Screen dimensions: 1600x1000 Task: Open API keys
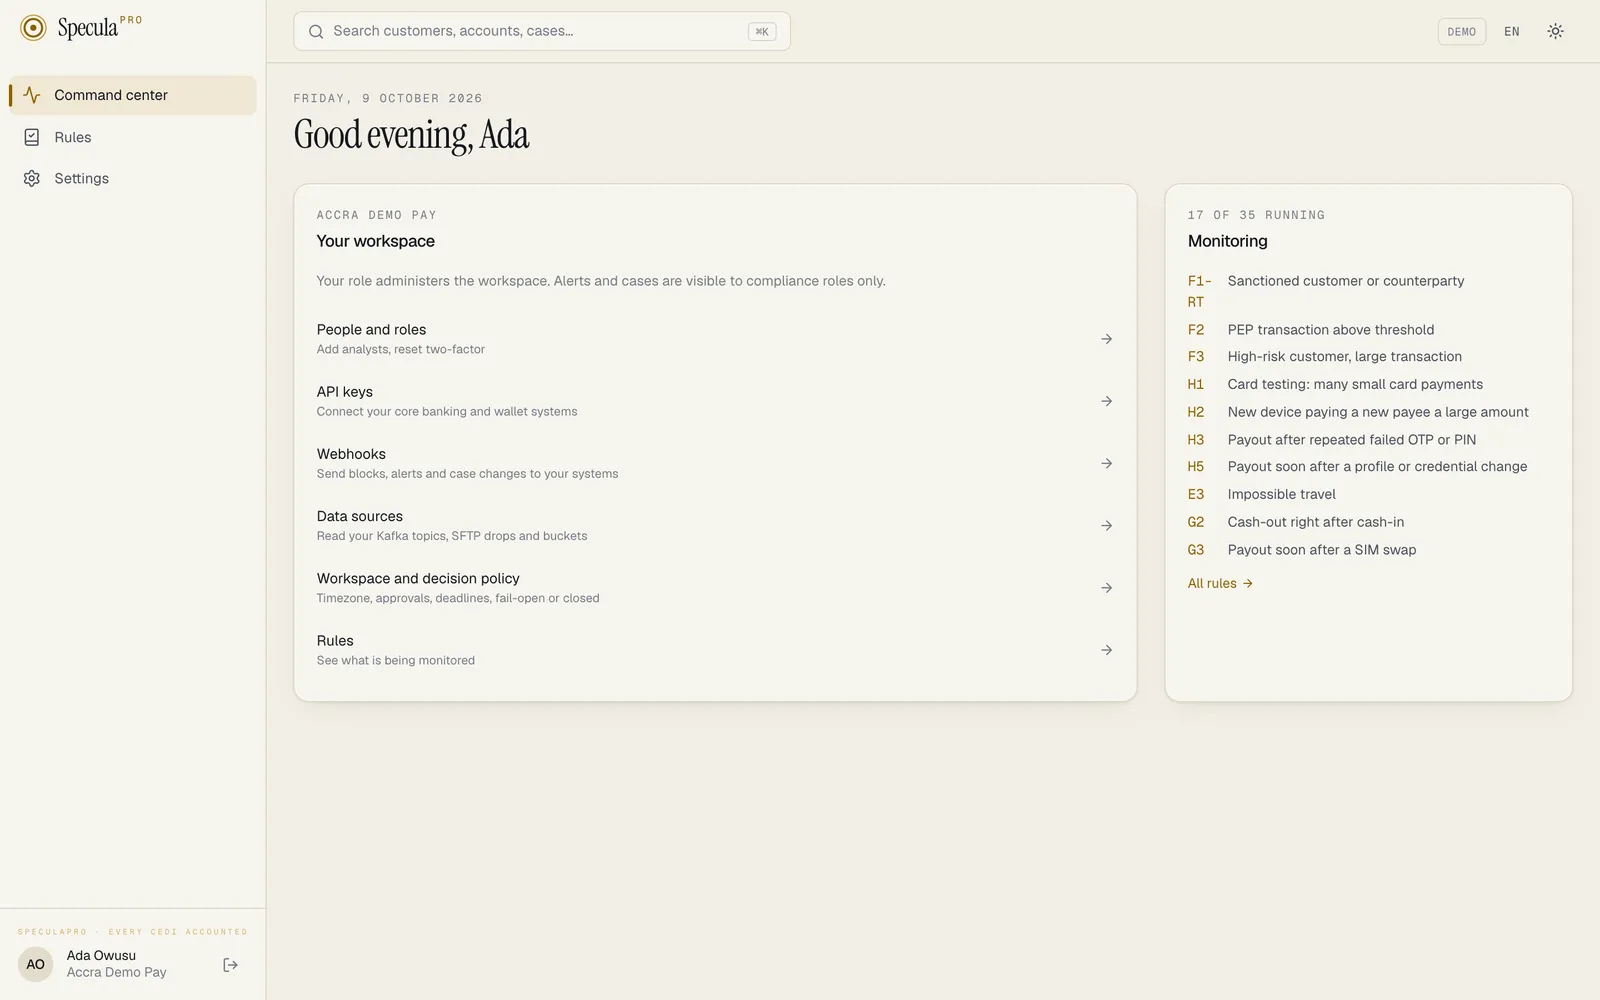(x=715, y=401)
